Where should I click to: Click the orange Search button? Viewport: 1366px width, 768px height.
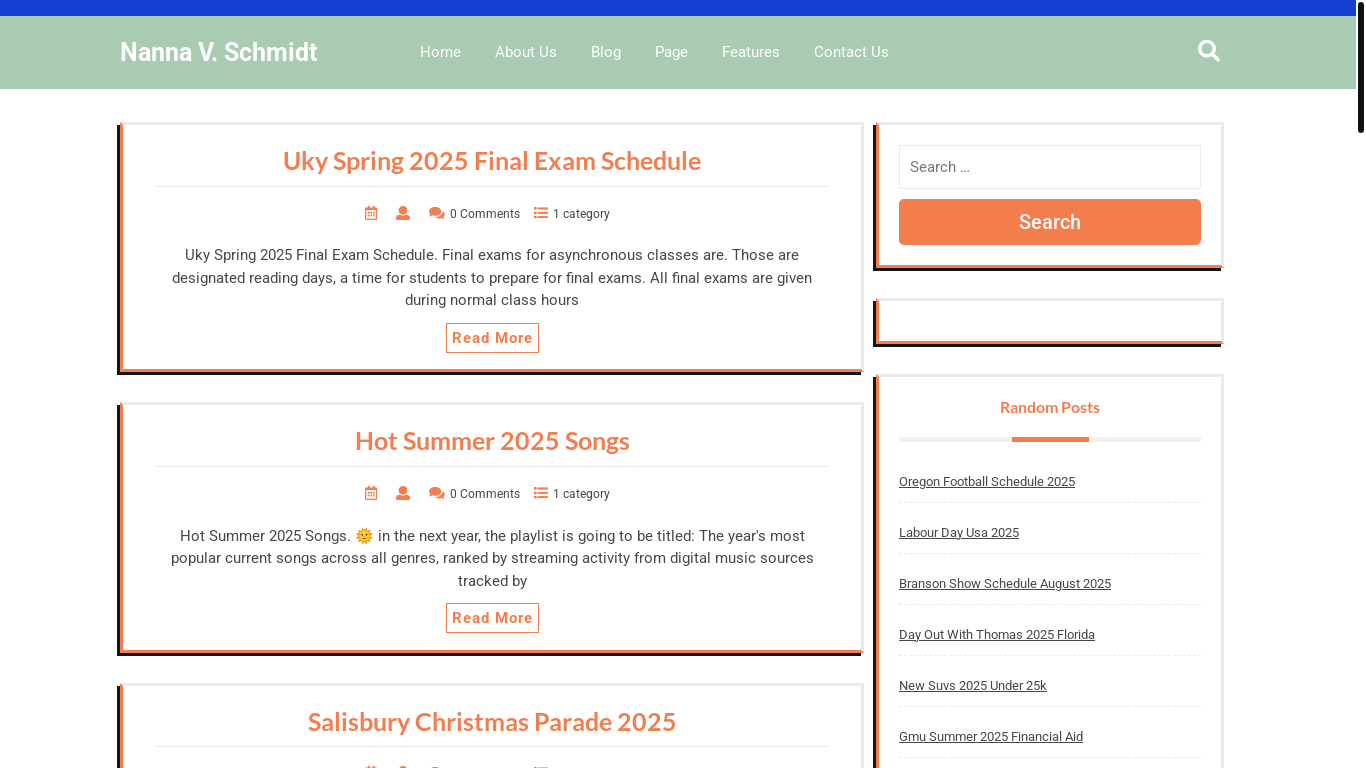1050,222
